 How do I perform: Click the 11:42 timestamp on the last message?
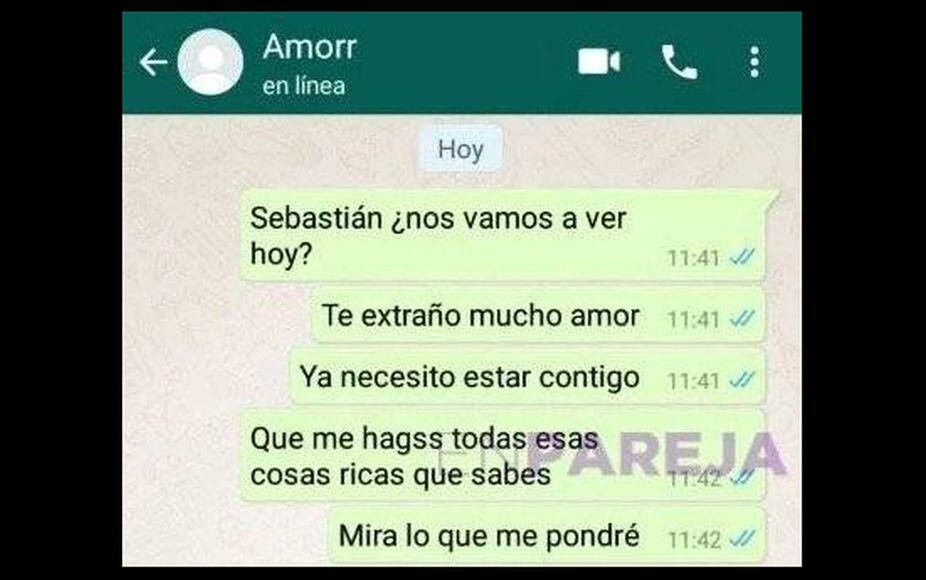pos(693,540)
